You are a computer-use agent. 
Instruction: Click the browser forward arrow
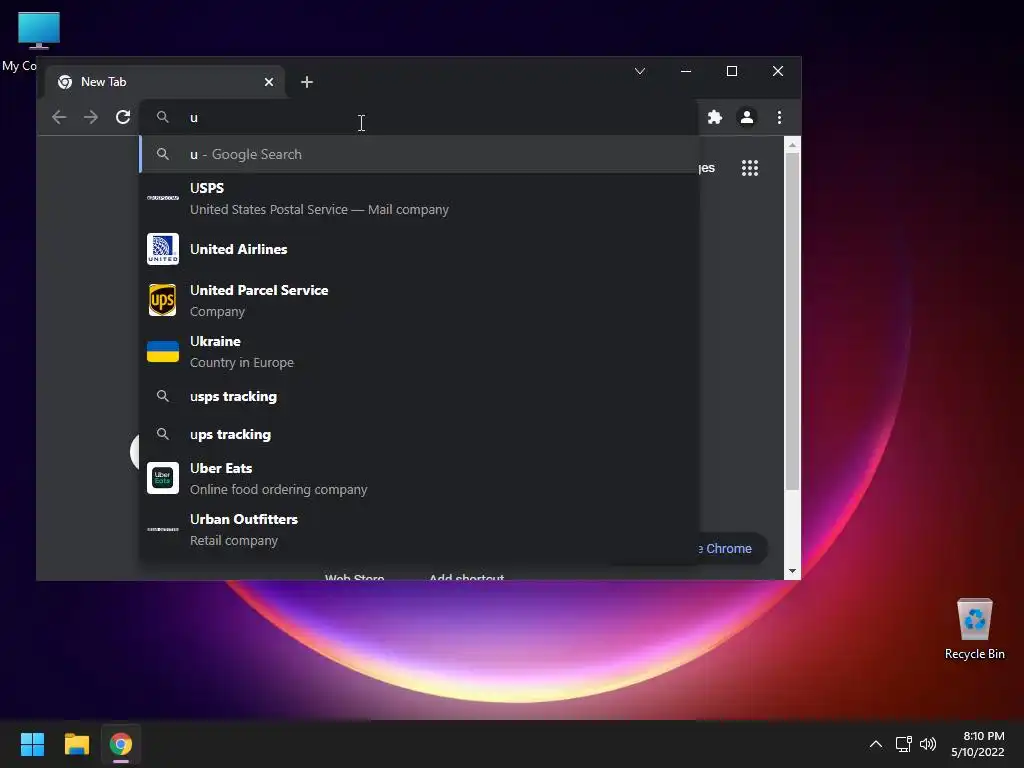[x=91, y=117]
